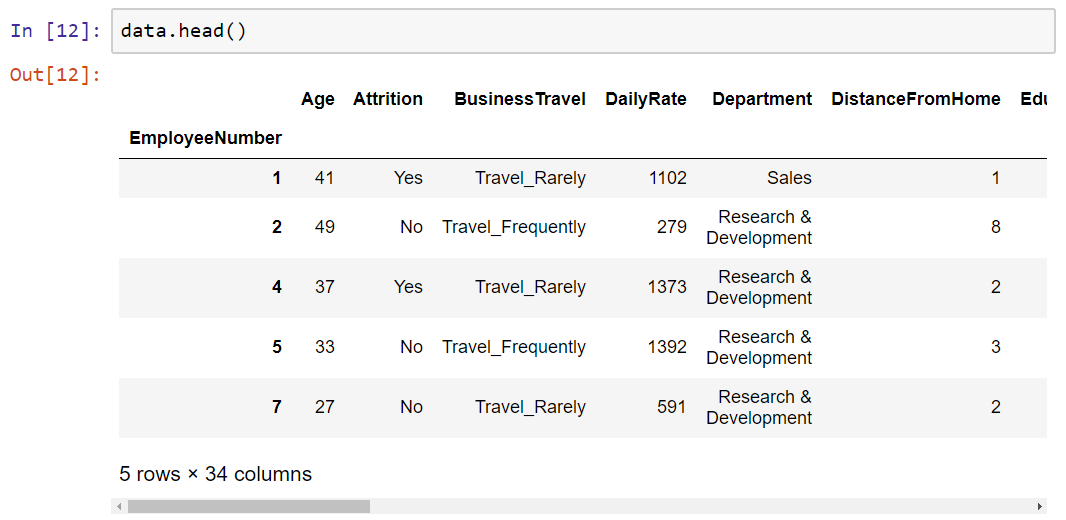Select the DailyRate column header
This screenshot has height=520, width=1066.
tap(646, 99)
